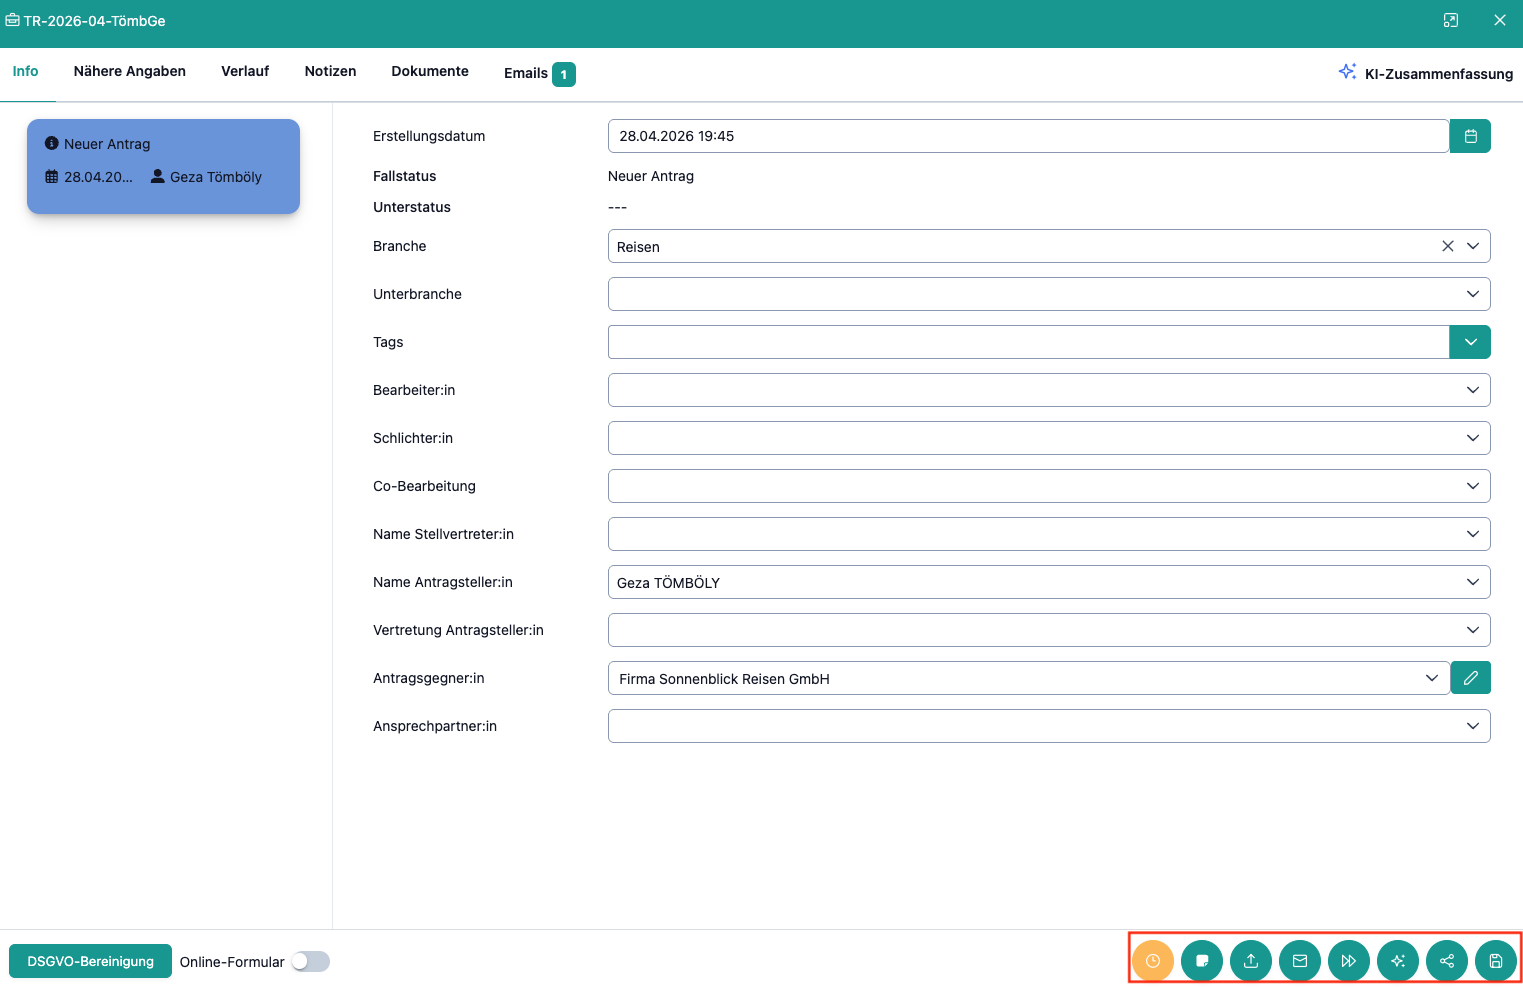Screen dimensions: 1523x987
Task: Switch to the Info tab
Action: (25, 71)
